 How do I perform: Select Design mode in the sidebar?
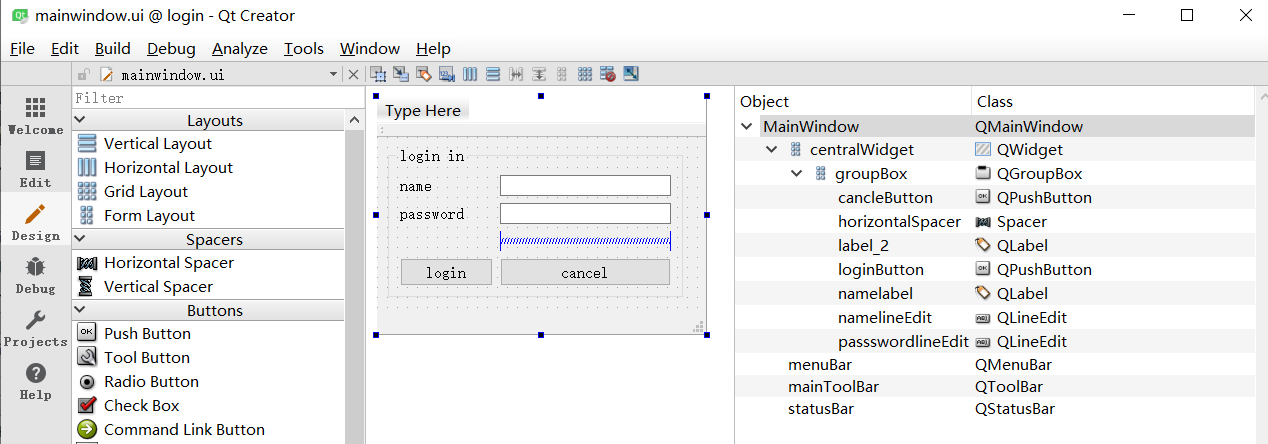35,221
